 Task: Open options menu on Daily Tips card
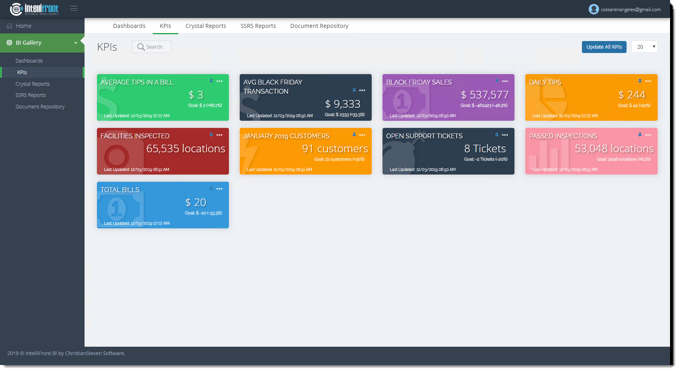point(648,81)
